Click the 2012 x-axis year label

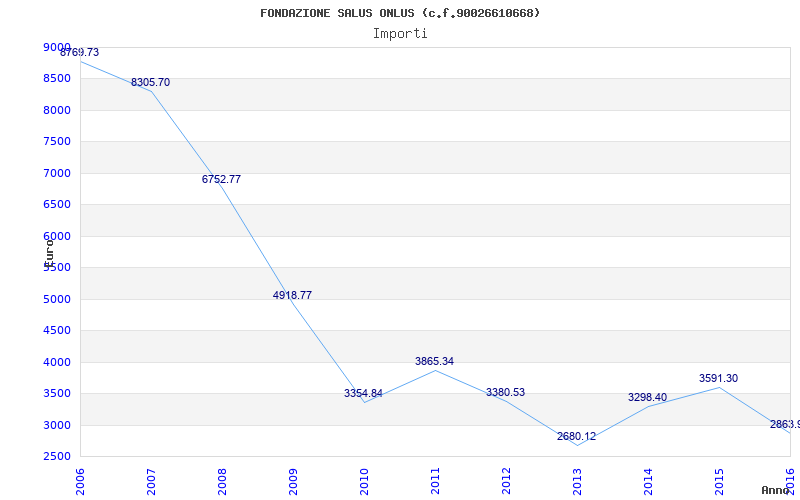[x=506, y=481]
